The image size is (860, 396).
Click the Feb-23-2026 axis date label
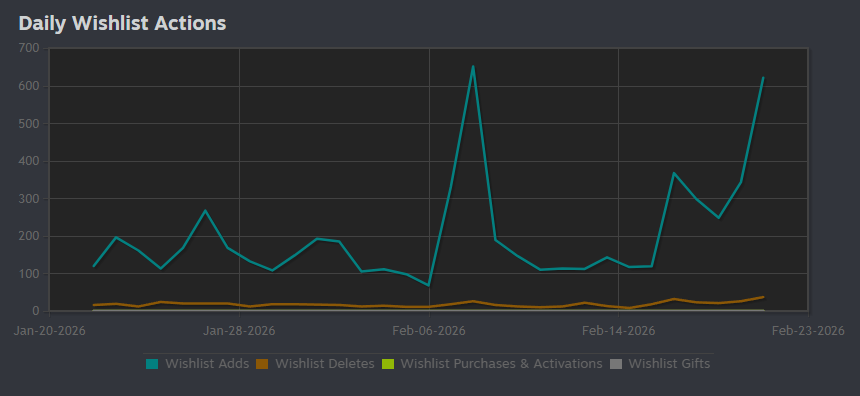pos(808,331)
